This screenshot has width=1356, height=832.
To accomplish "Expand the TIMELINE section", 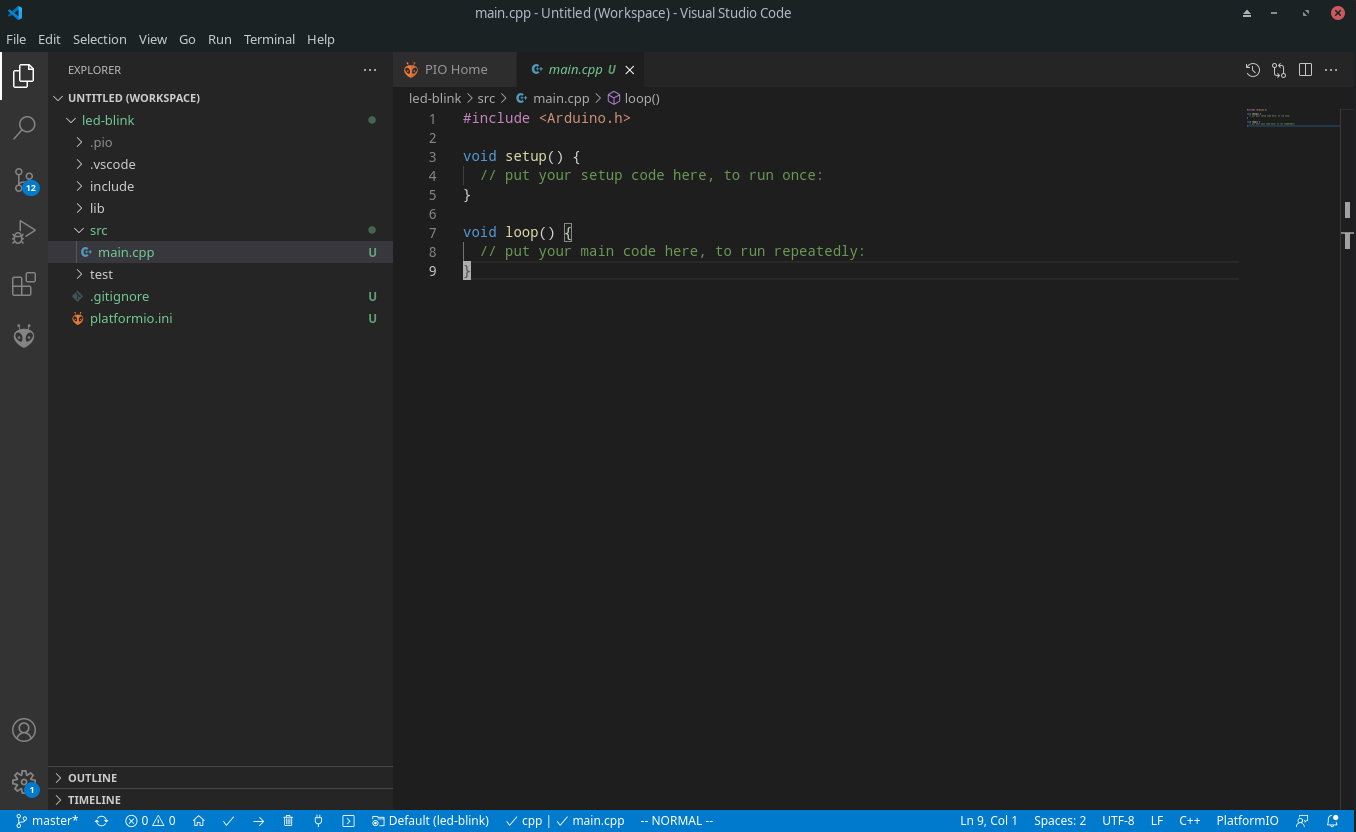I will (x=220, y=800).
